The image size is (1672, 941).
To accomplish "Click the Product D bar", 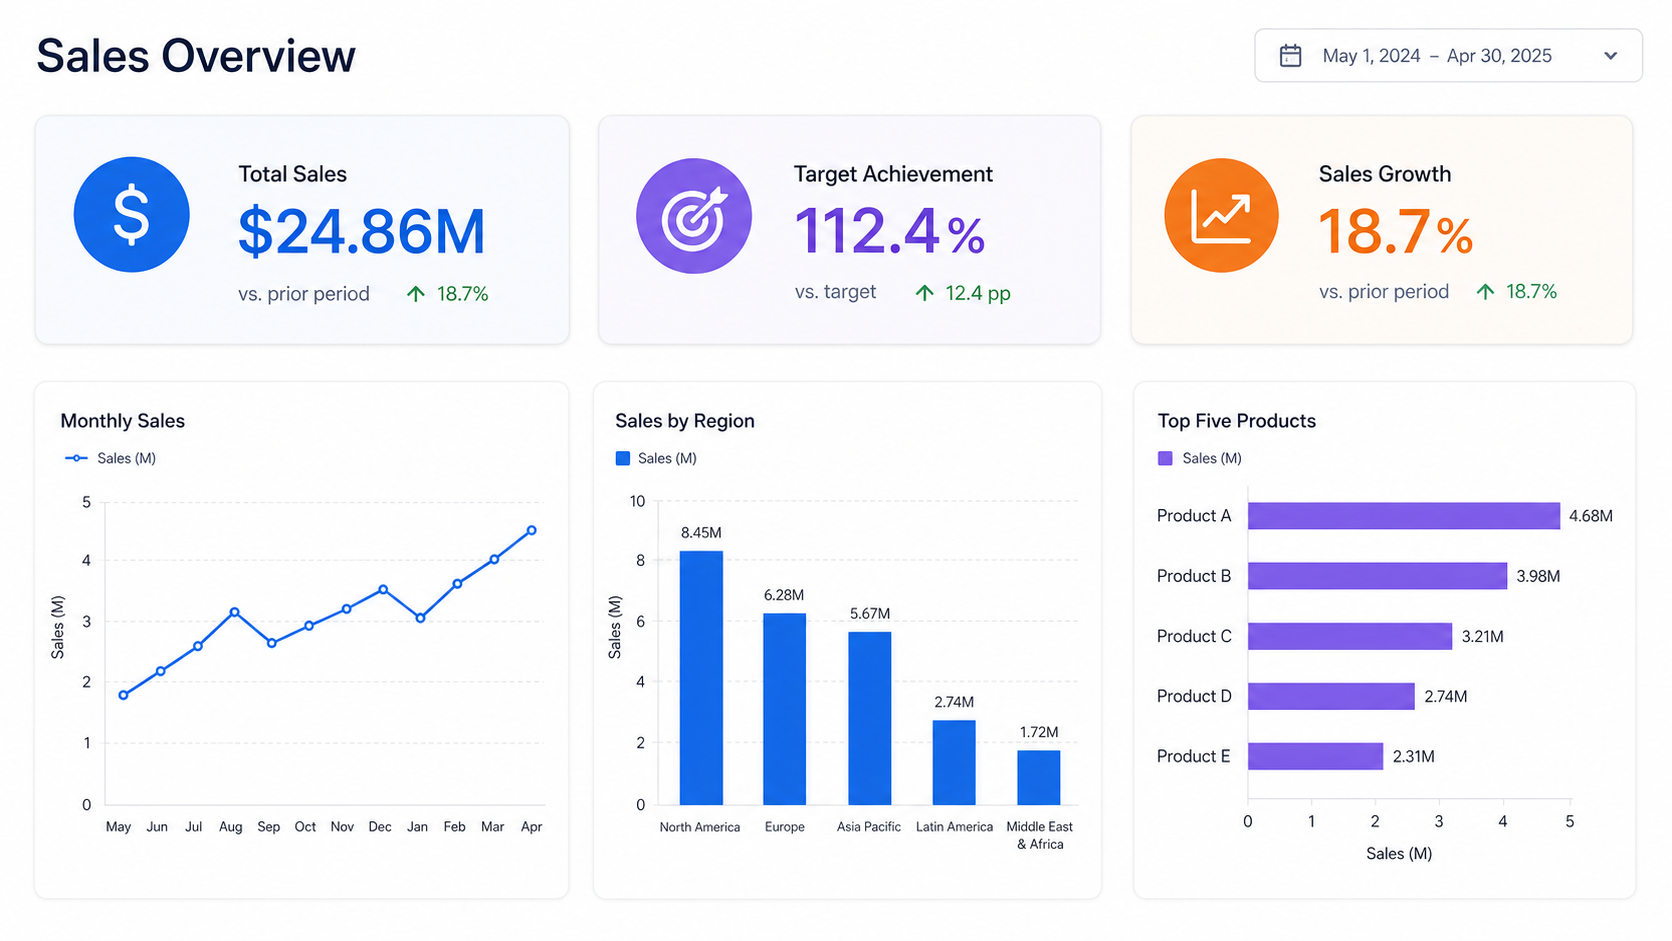I will pyautogui.click(x=1331, y=696).
